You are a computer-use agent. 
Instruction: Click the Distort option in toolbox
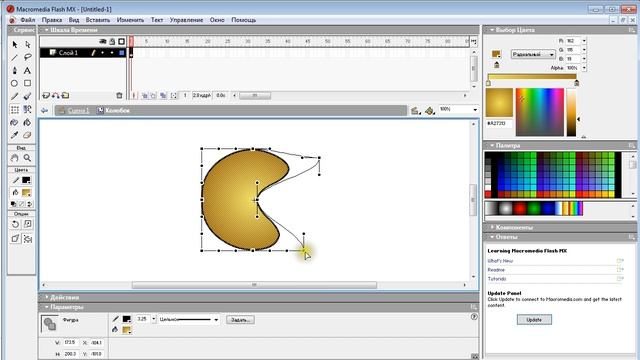click(x=15, y=238)
